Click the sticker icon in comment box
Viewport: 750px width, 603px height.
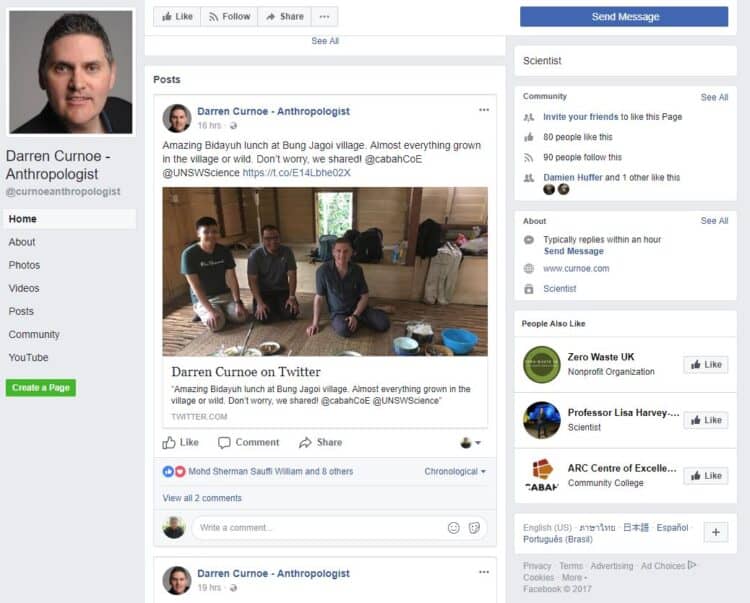click(x=474, y=528)
